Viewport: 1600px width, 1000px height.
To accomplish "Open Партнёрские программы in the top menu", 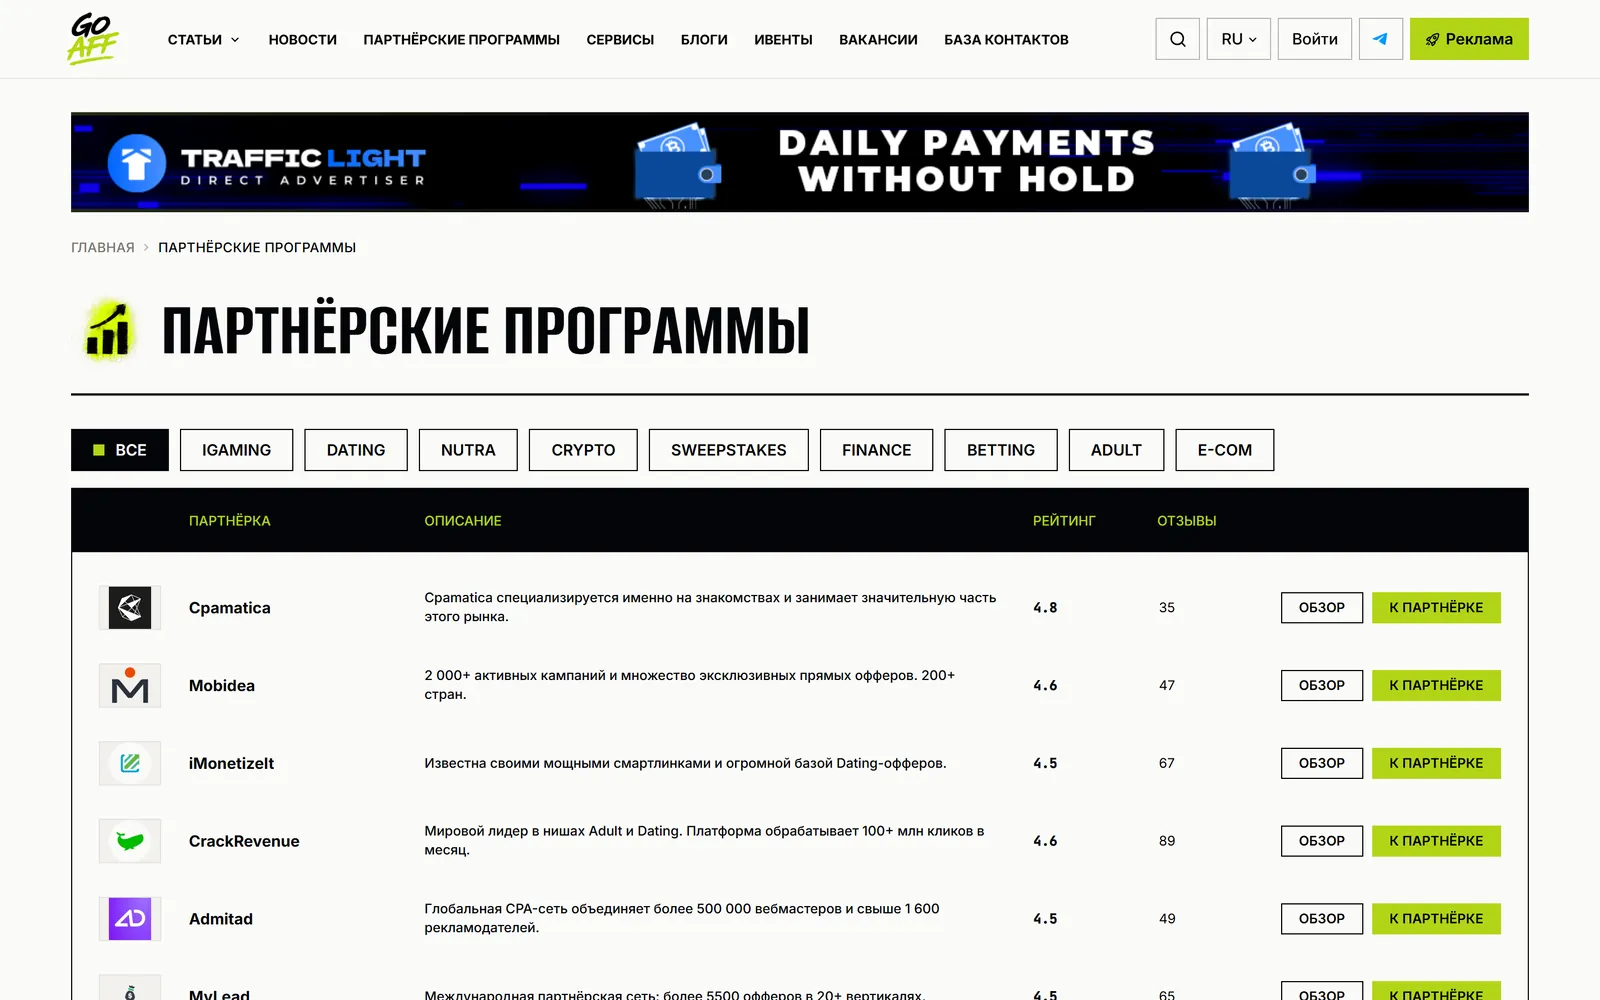I will tap(461, 40).
